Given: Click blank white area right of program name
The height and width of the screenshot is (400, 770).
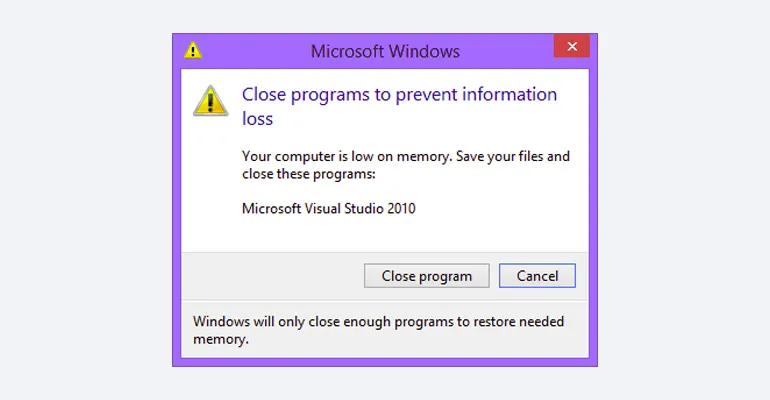Looking at the screenshot, I should tap(500, 209).
